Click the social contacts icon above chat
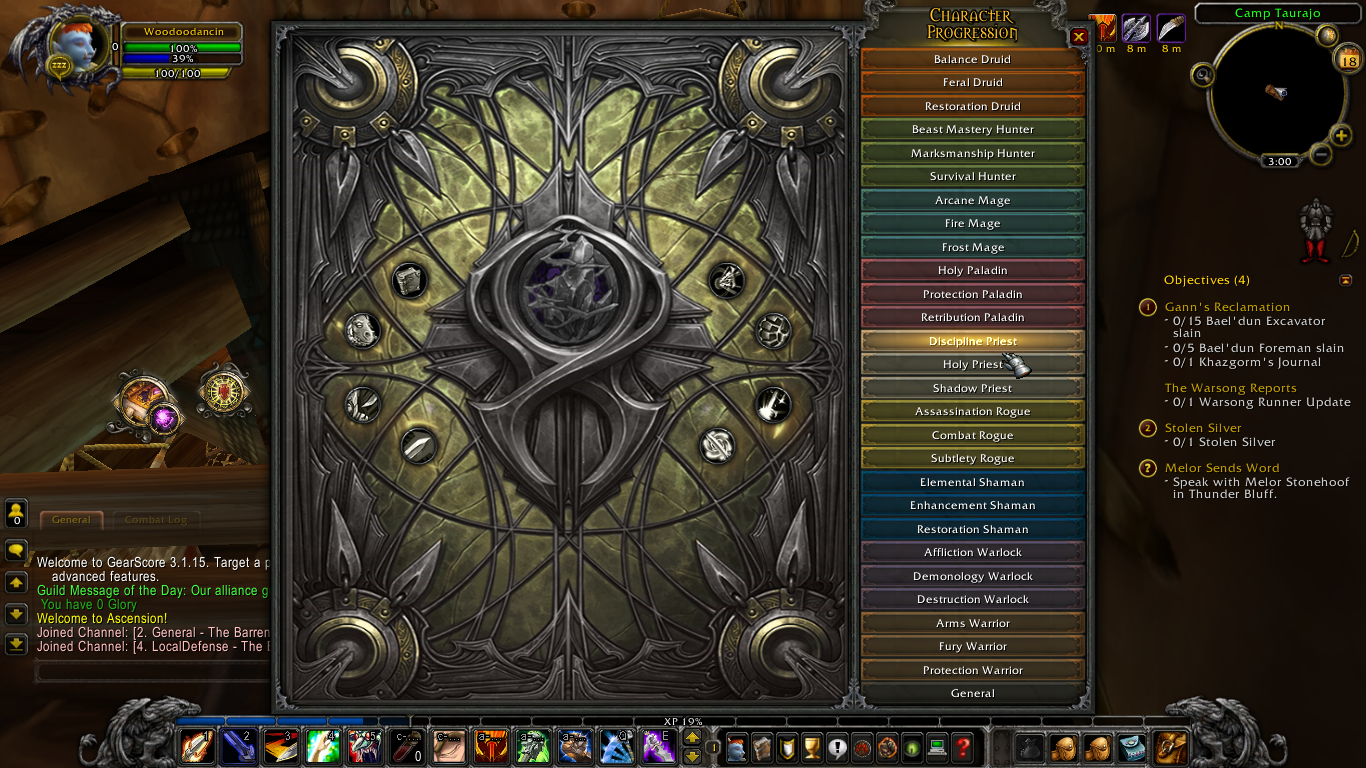Viewport: 1366px width, 768px height. [x=16, y=514]
